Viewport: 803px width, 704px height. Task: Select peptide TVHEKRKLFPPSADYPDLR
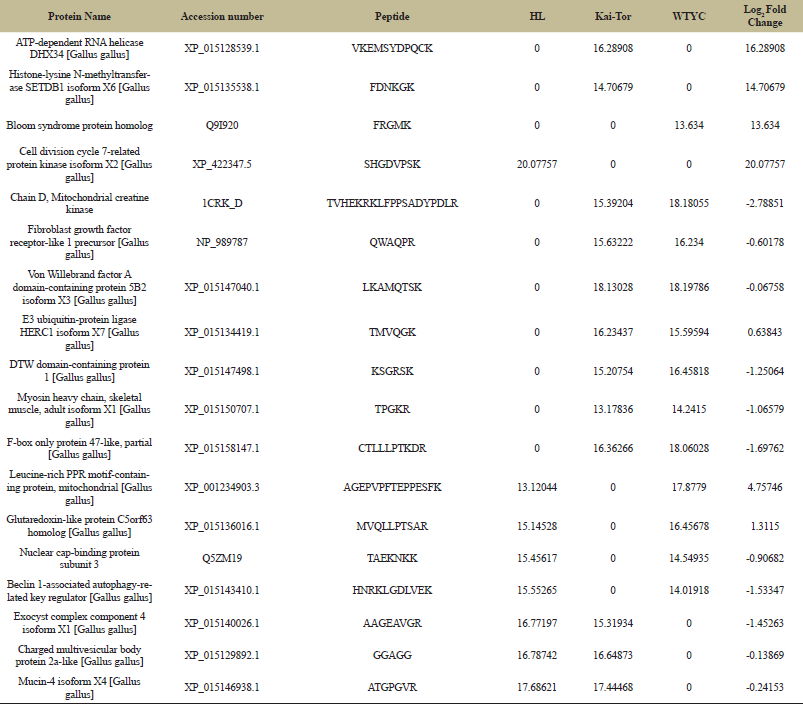(392, 203)
